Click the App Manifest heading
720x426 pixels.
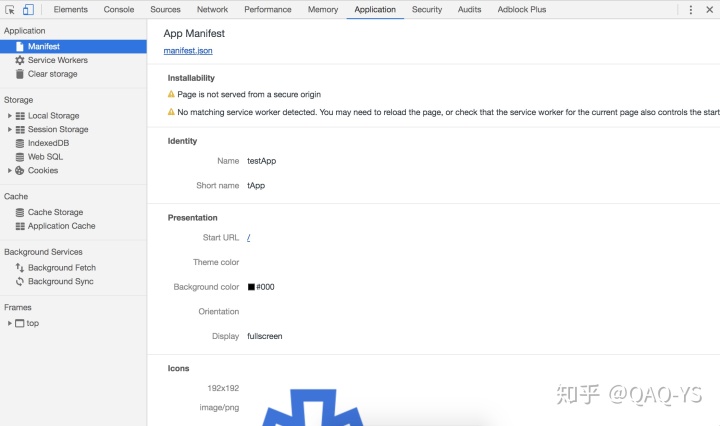click(x=194, y=34)
